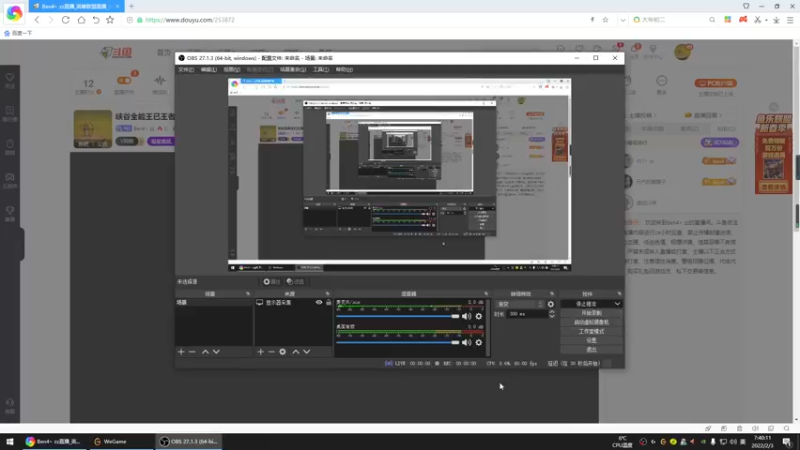This screenshot has height=450, width=800.
Task: Open the Settings button in OBS Controls
Action: coord(591,340)
